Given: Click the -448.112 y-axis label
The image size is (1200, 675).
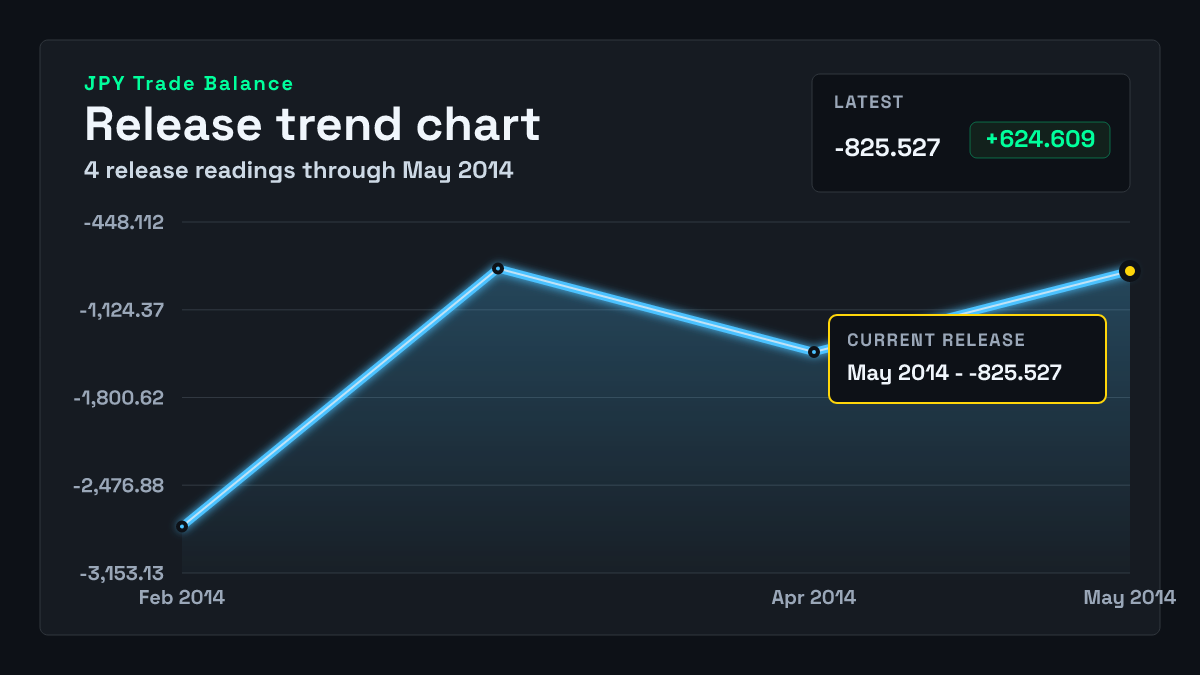Looking at the screenshot, I should click(x=123, y=222).
